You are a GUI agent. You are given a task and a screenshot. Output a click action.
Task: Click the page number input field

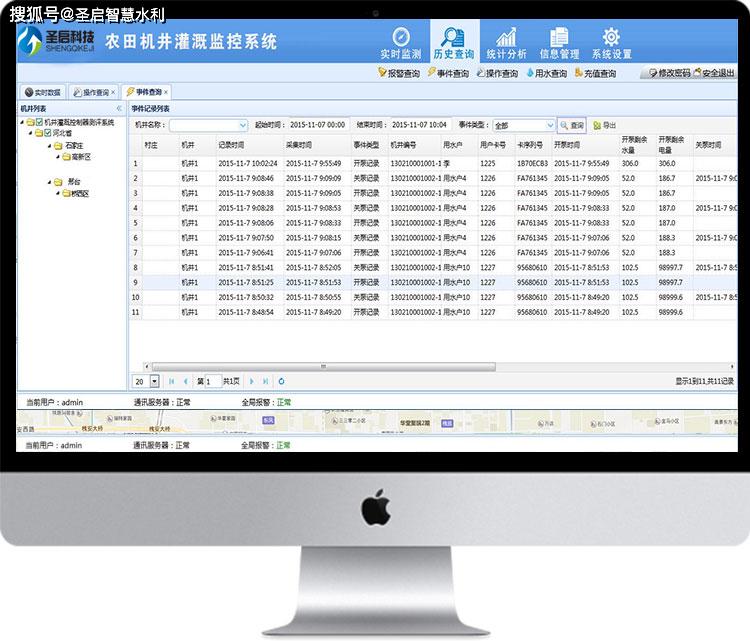pos(213,382)
